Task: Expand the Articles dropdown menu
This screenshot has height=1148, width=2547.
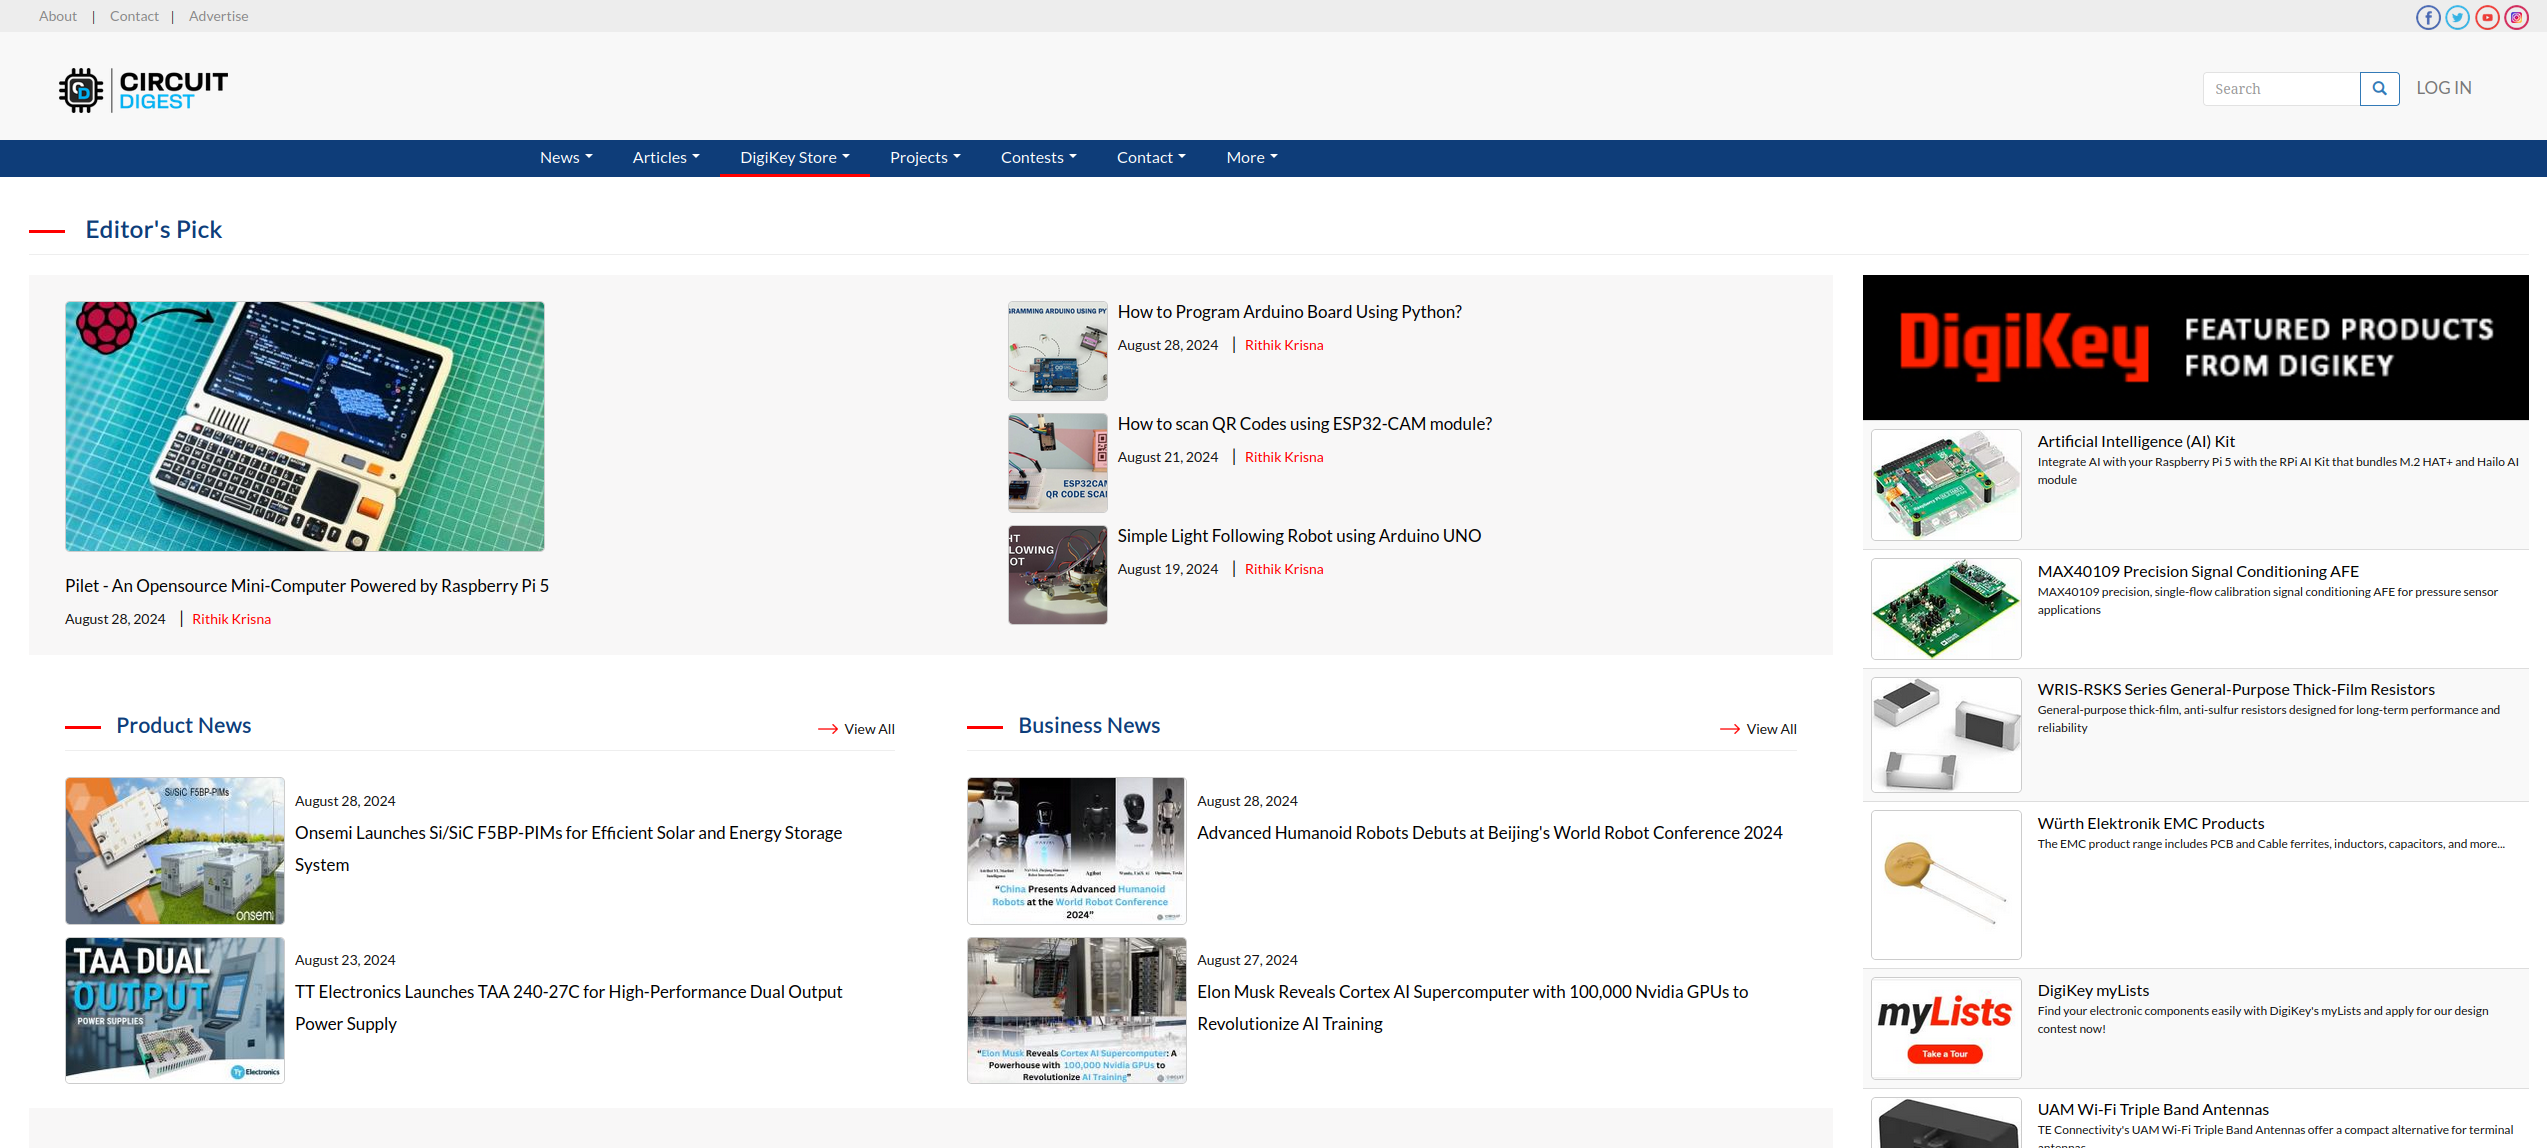Action: click(664, 158)
